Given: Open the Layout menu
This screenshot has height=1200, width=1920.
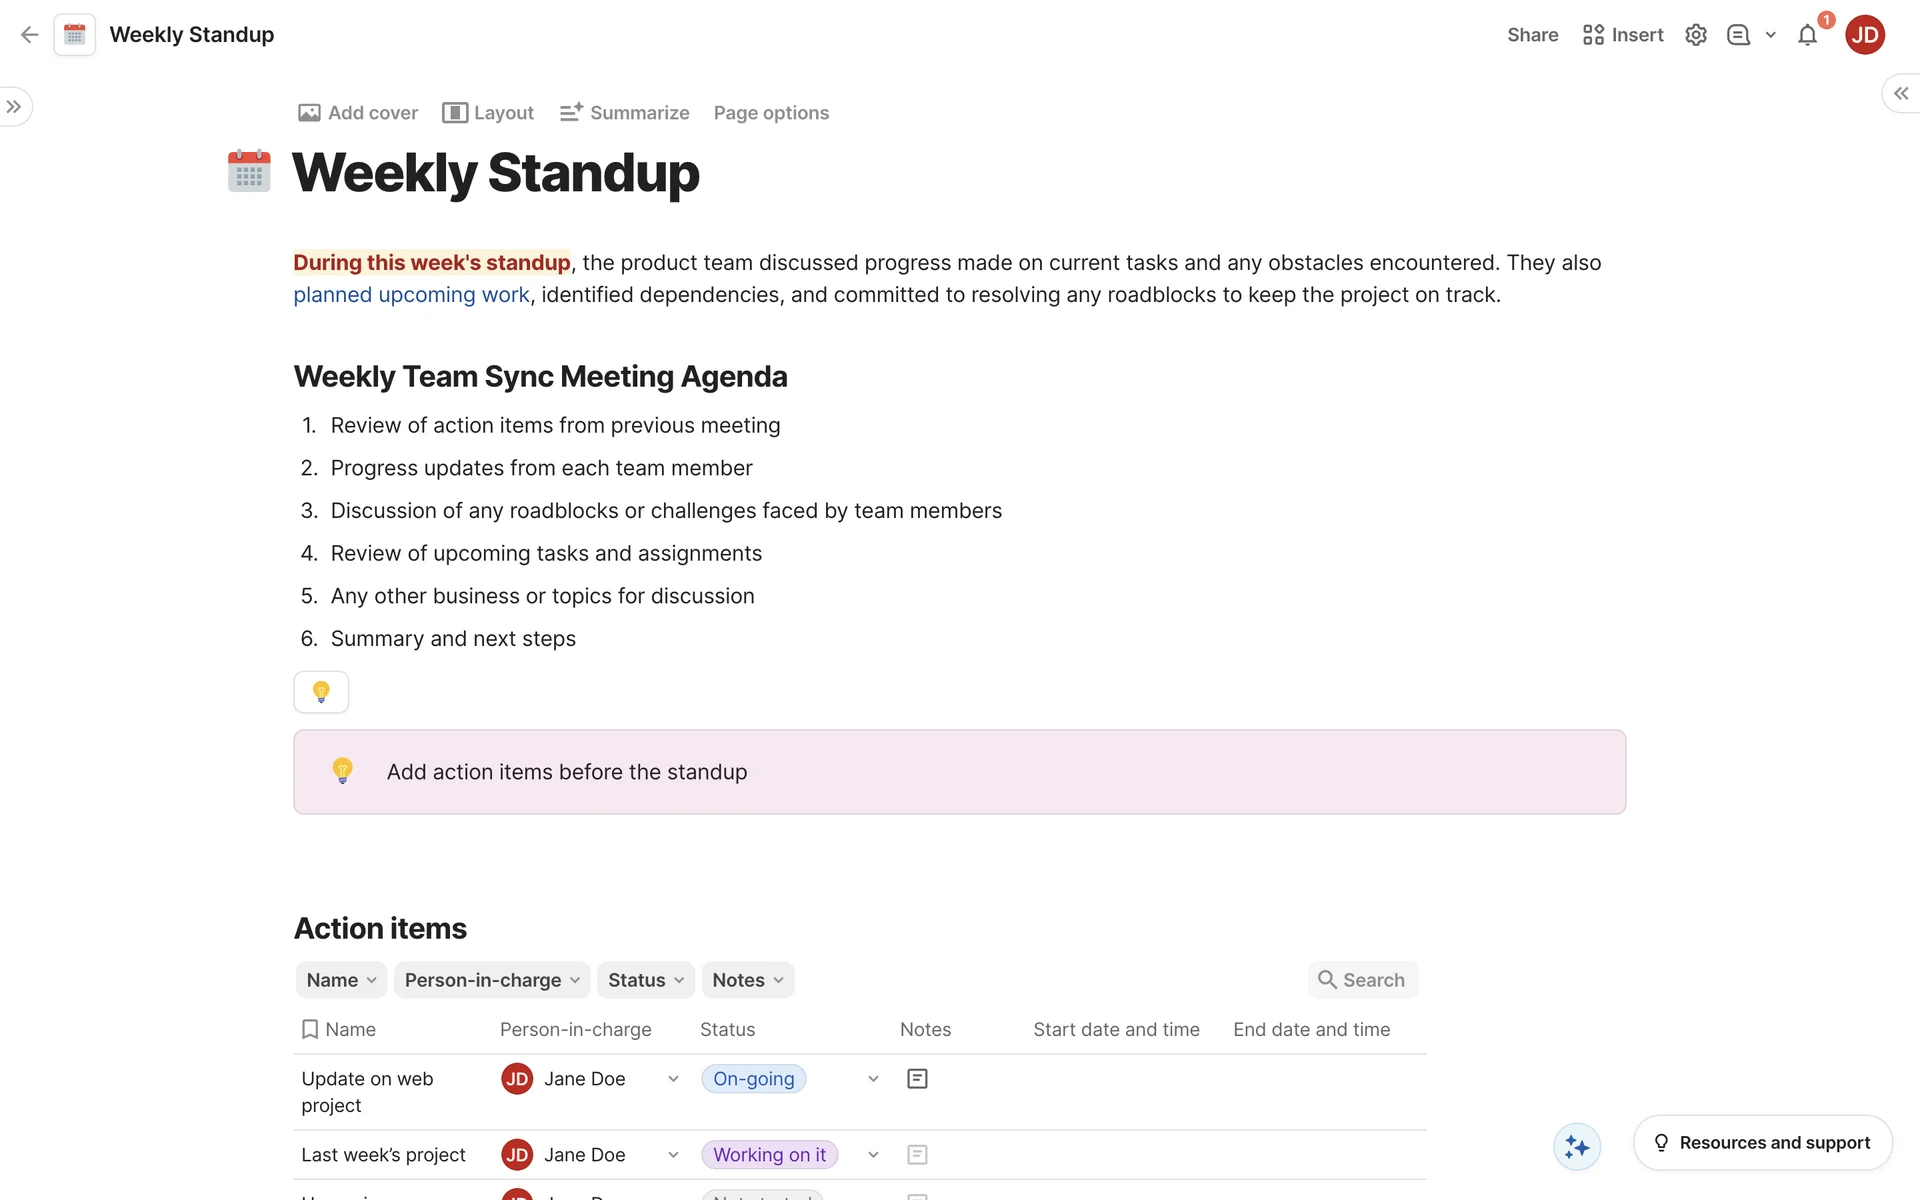Looking at the screenshot, I should point(488,113).
